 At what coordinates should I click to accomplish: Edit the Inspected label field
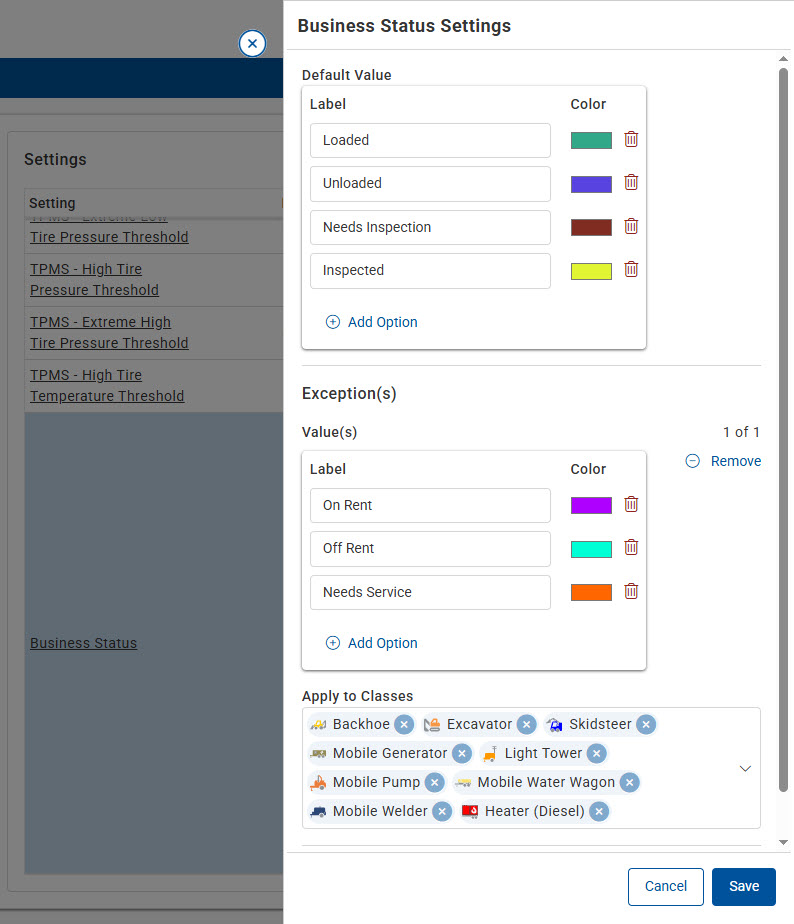coord(430,271)
